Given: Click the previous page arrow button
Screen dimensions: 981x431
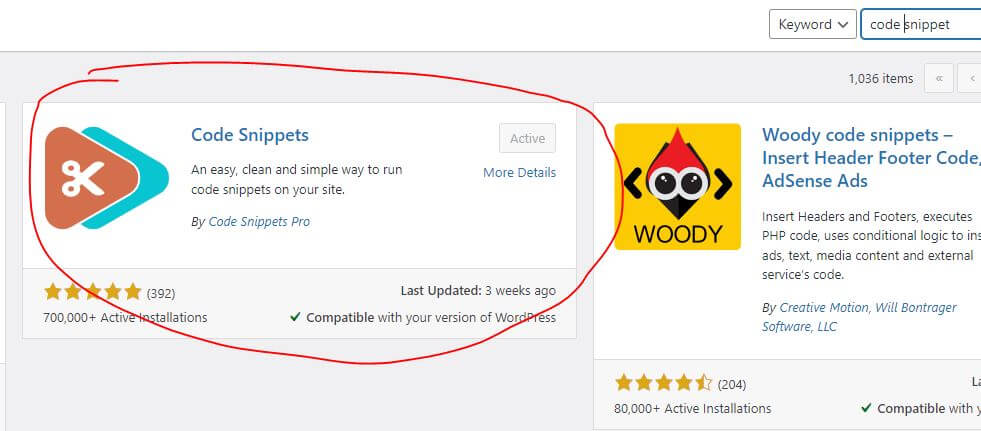Looking at the screenshot, I should coord(972,78).
